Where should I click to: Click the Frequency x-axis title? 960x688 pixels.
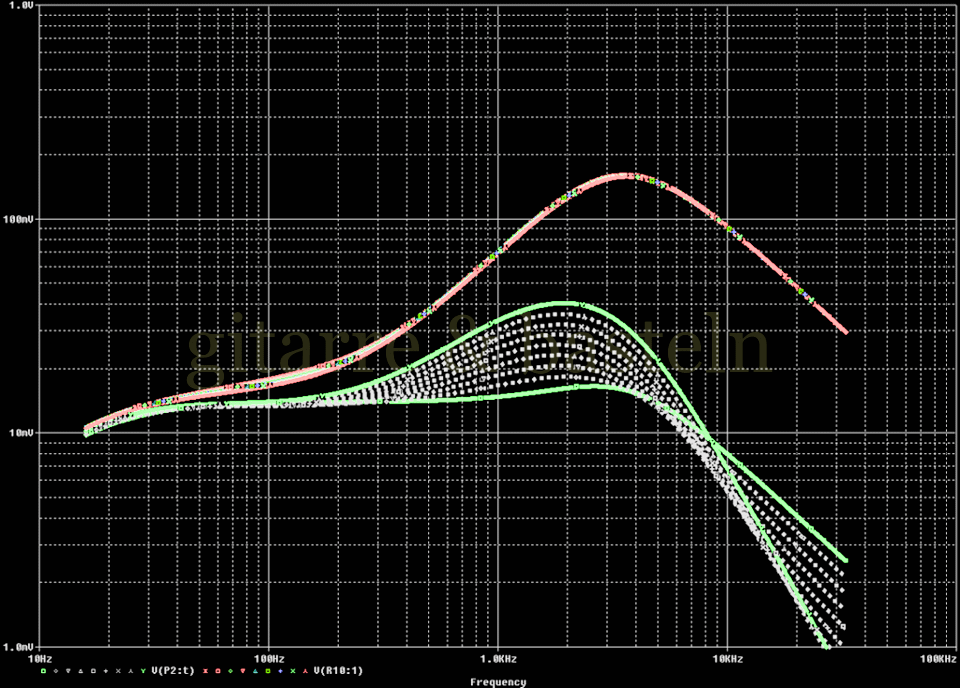tap(497, 682)
